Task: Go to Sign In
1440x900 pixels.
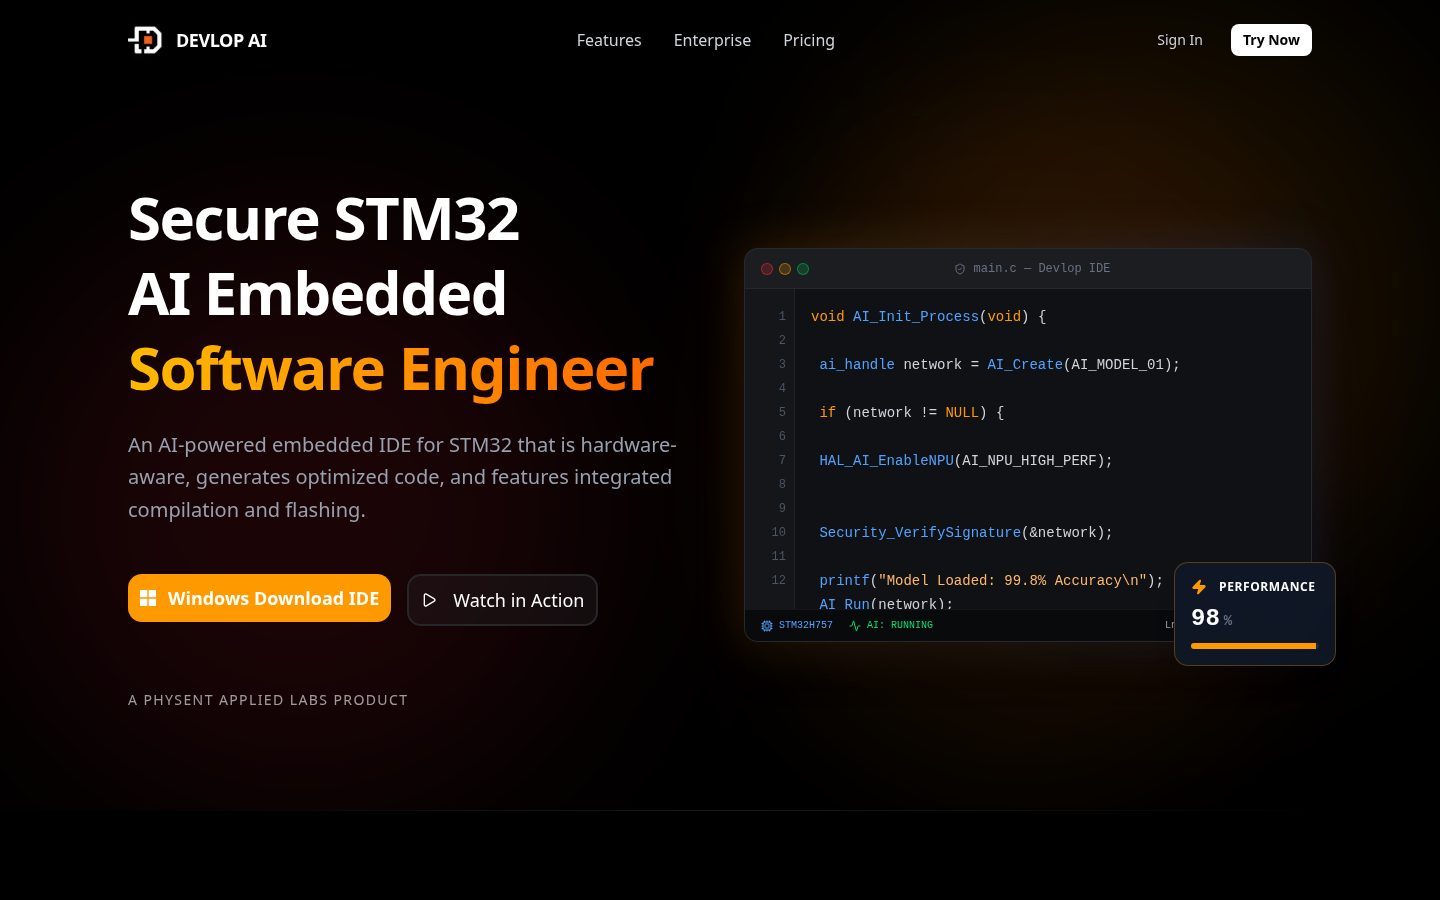Action: (1180, 40)
